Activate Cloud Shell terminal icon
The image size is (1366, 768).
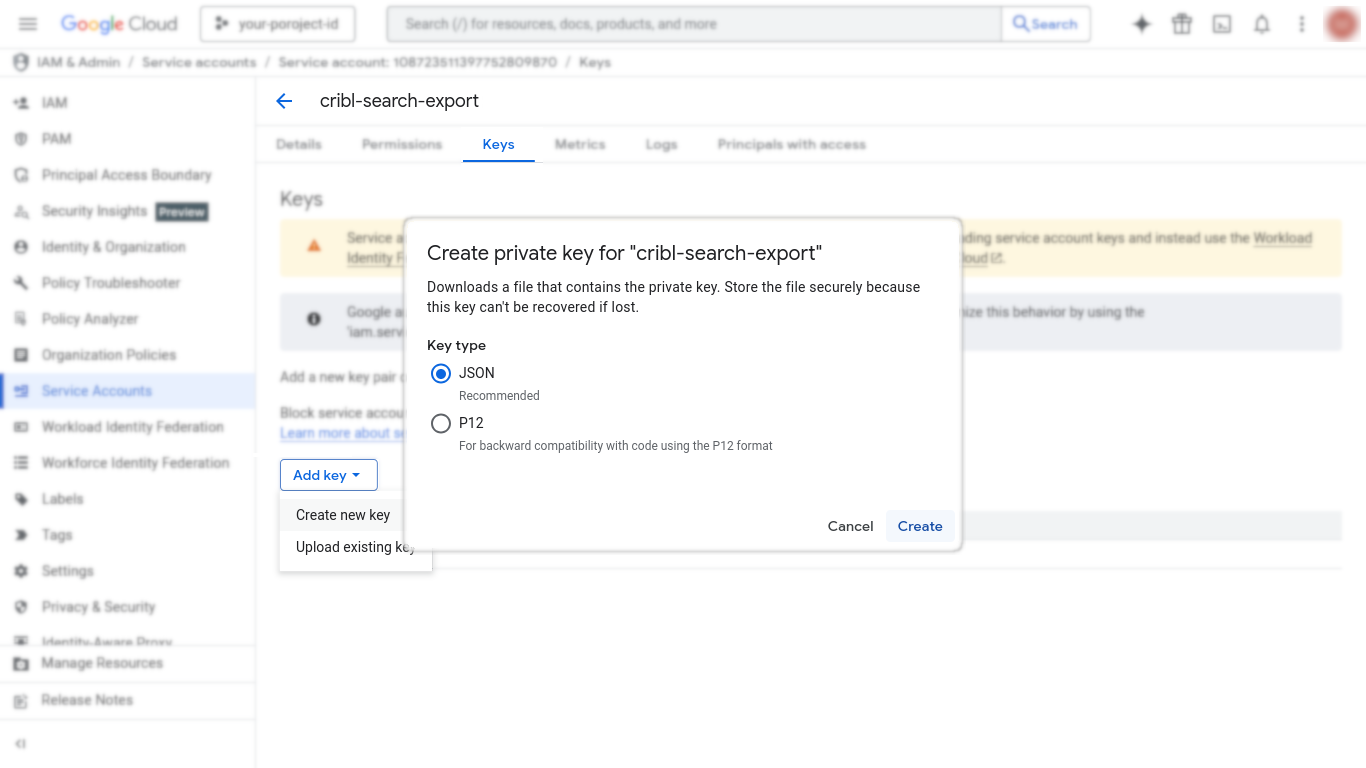pos(1221,23)
